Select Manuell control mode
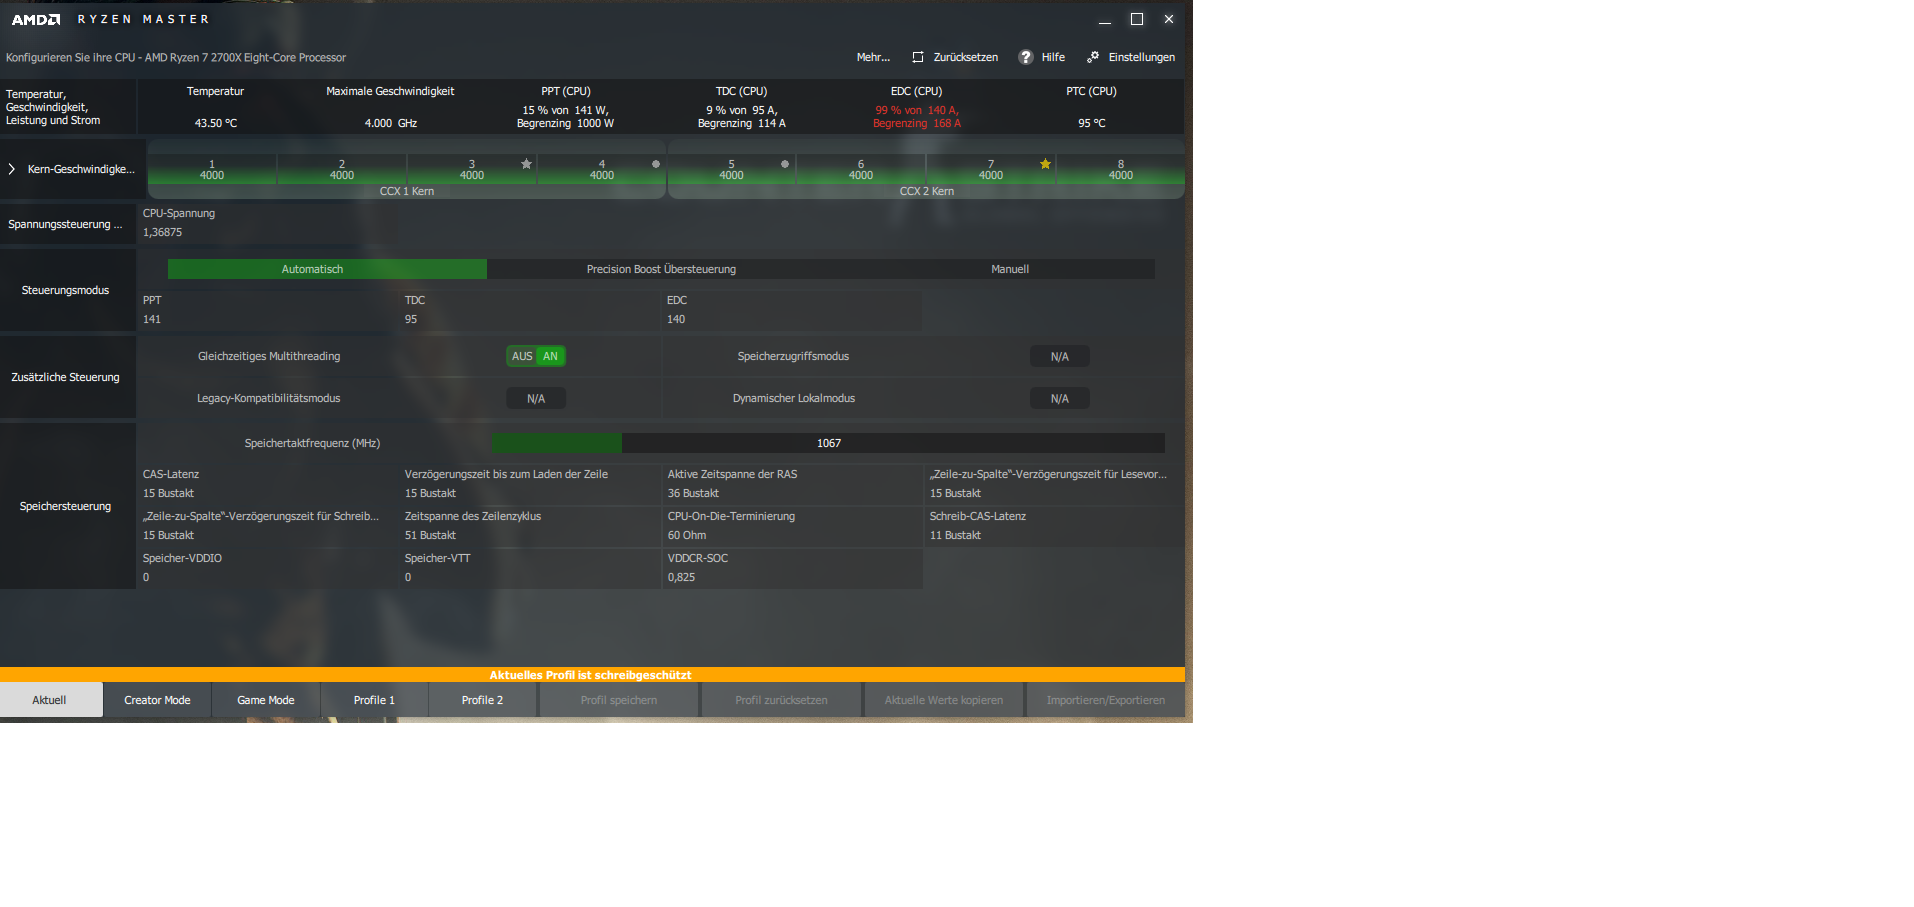 click(1010, 269)
